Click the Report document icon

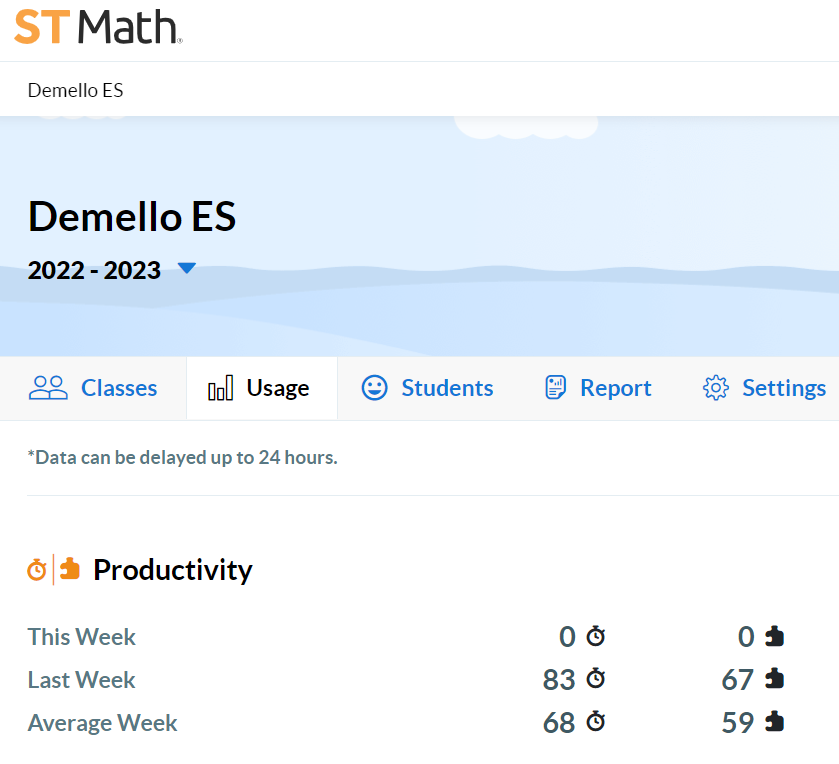[555, 388]
